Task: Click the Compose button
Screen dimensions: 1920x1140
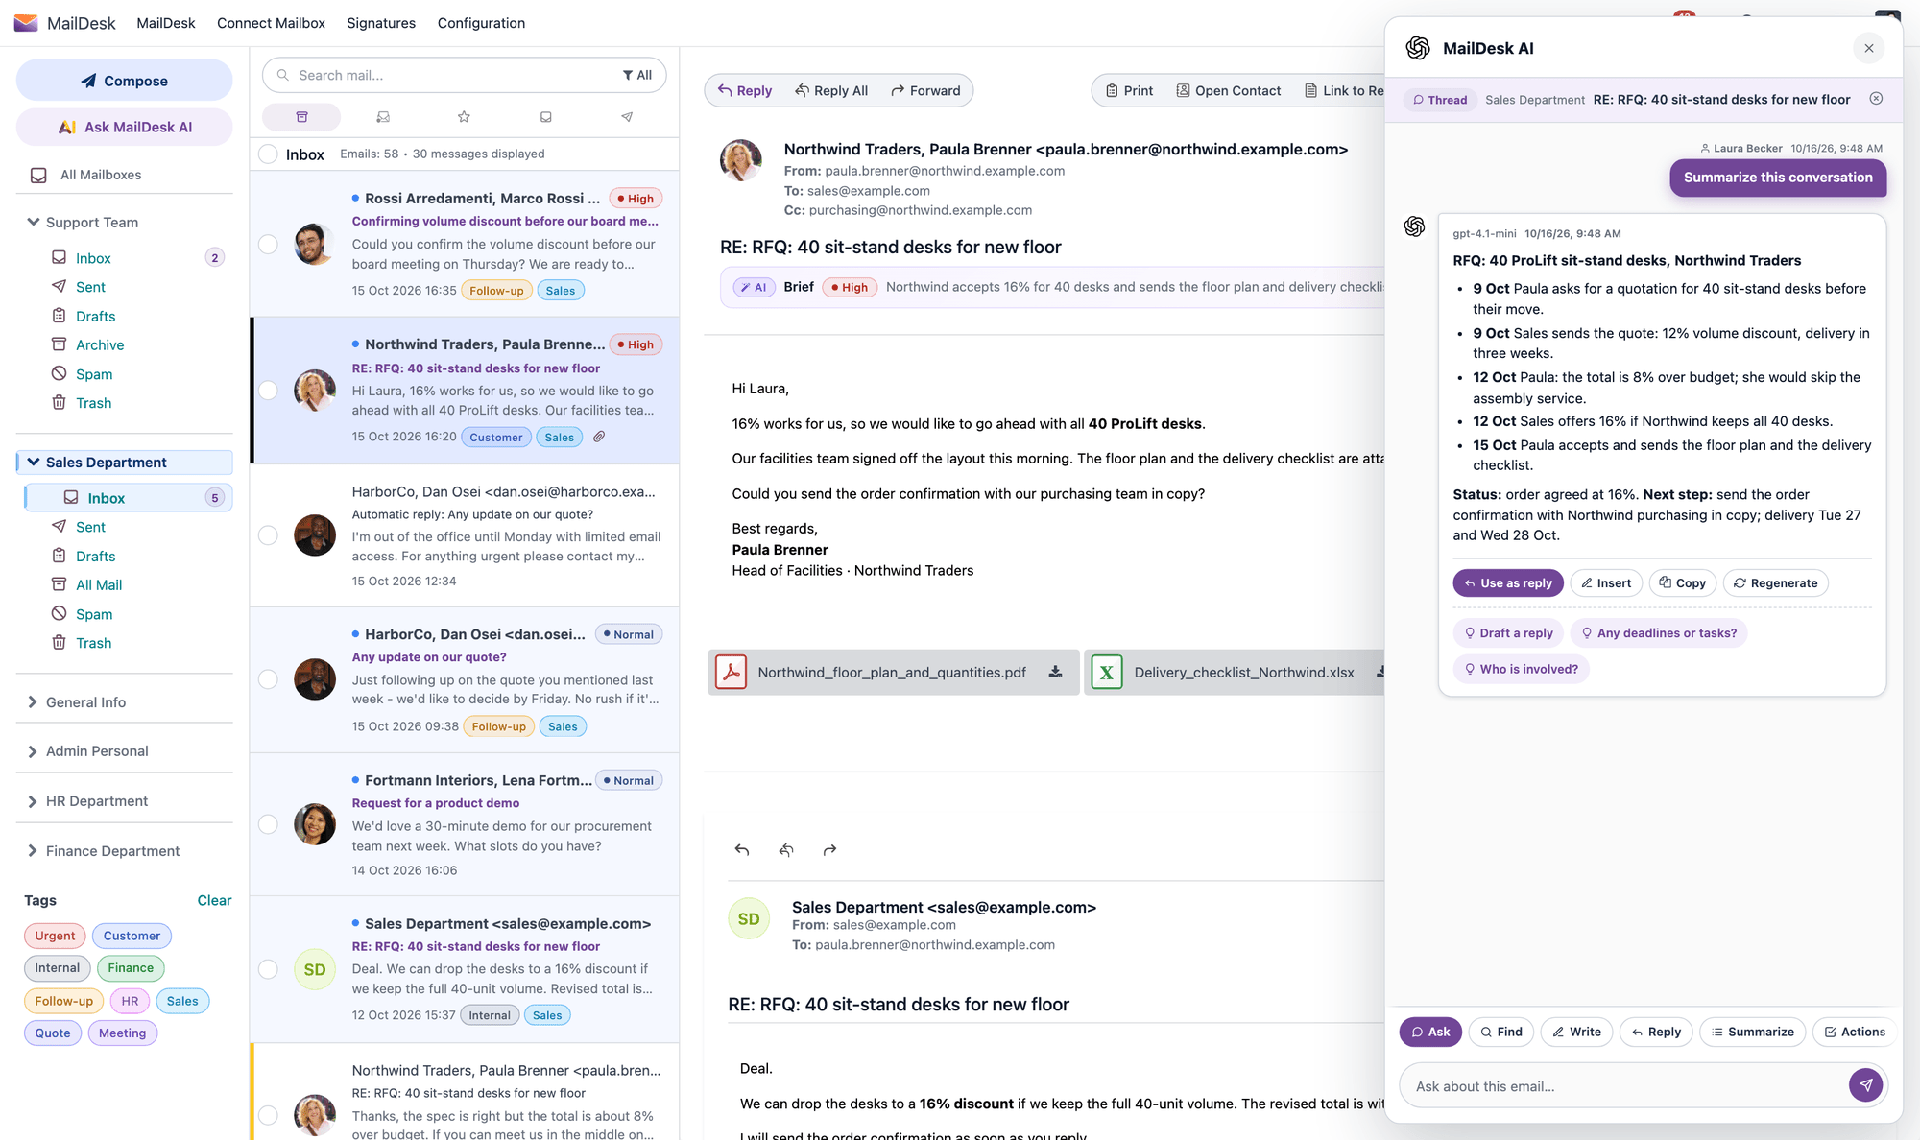Action: click(x=124, y=80)
